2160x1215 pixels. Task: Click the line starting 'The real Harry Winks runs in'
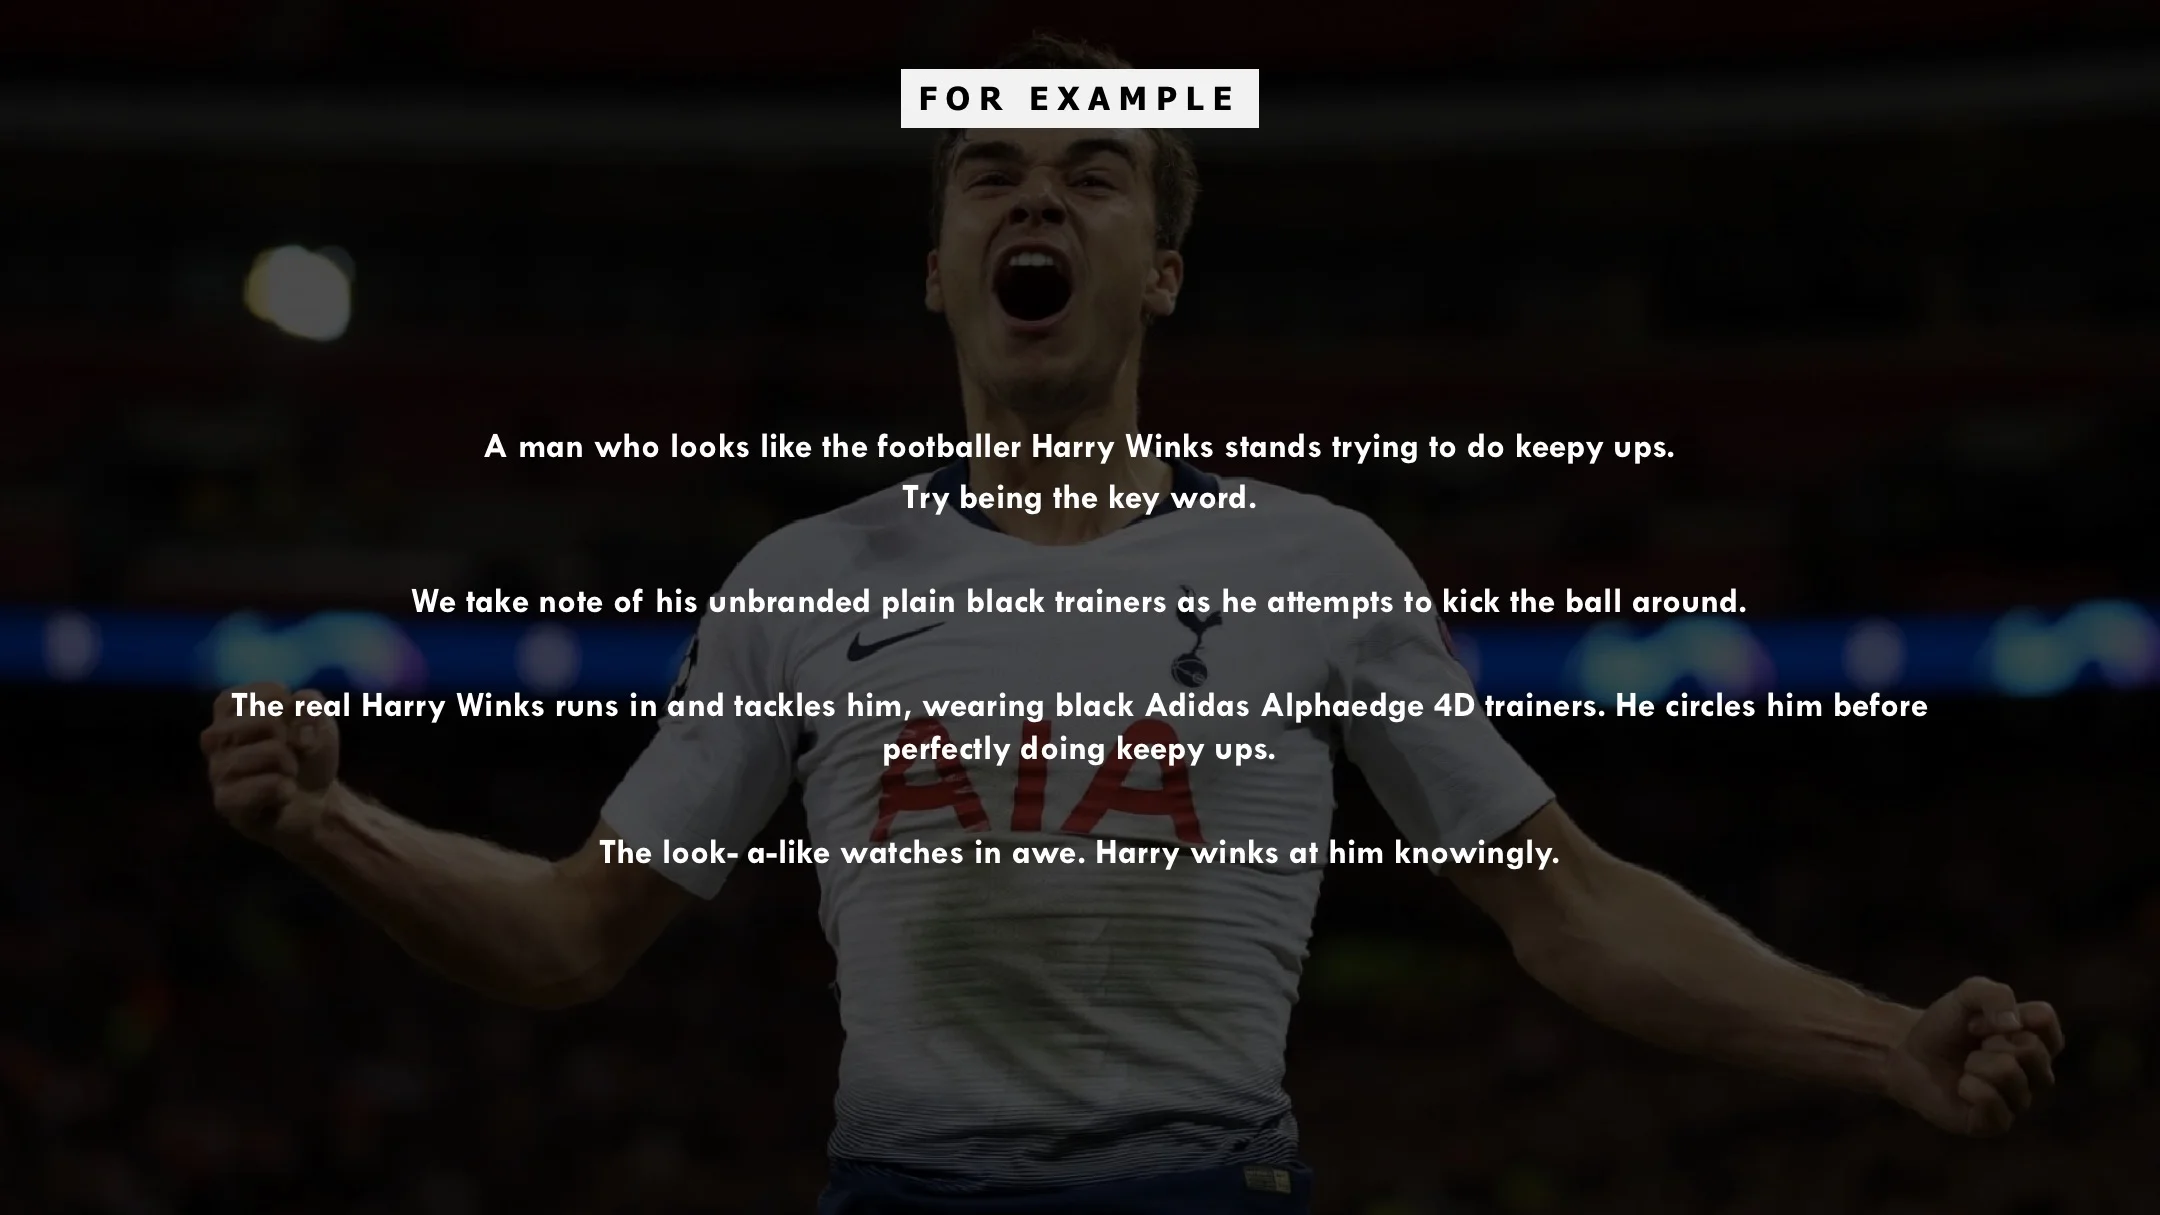coord(1079,705)
